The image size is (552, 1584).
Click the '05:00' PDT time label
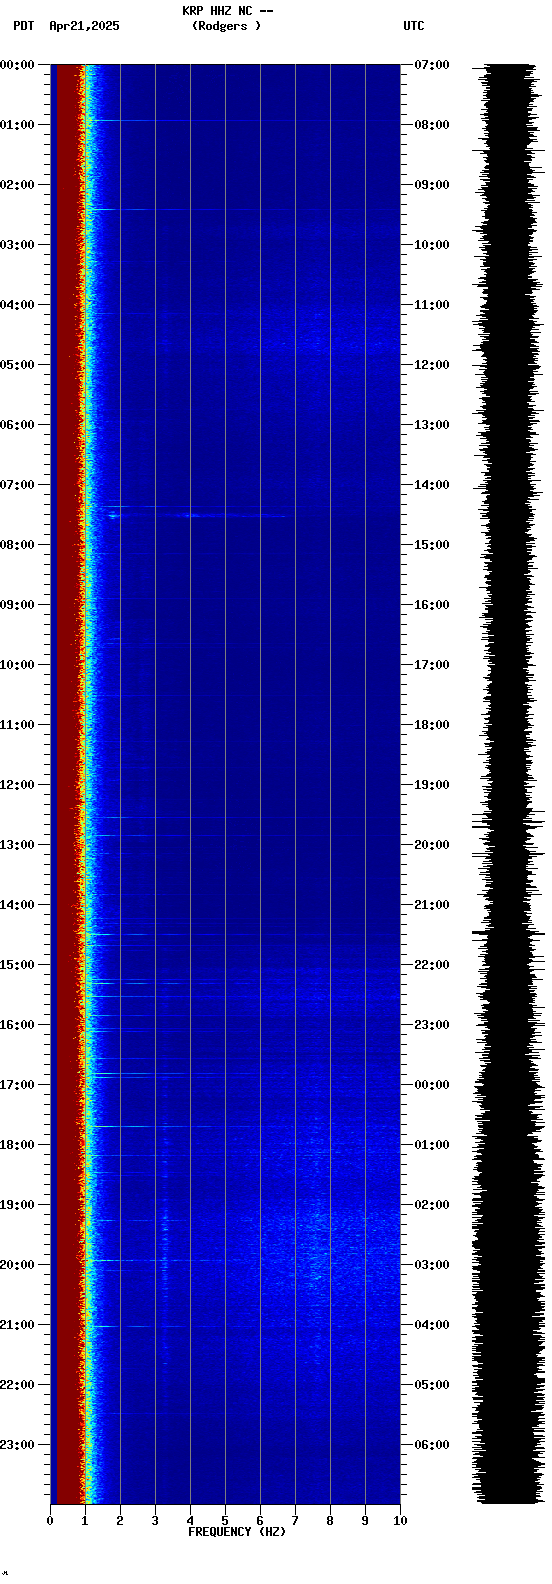(17, 365)
